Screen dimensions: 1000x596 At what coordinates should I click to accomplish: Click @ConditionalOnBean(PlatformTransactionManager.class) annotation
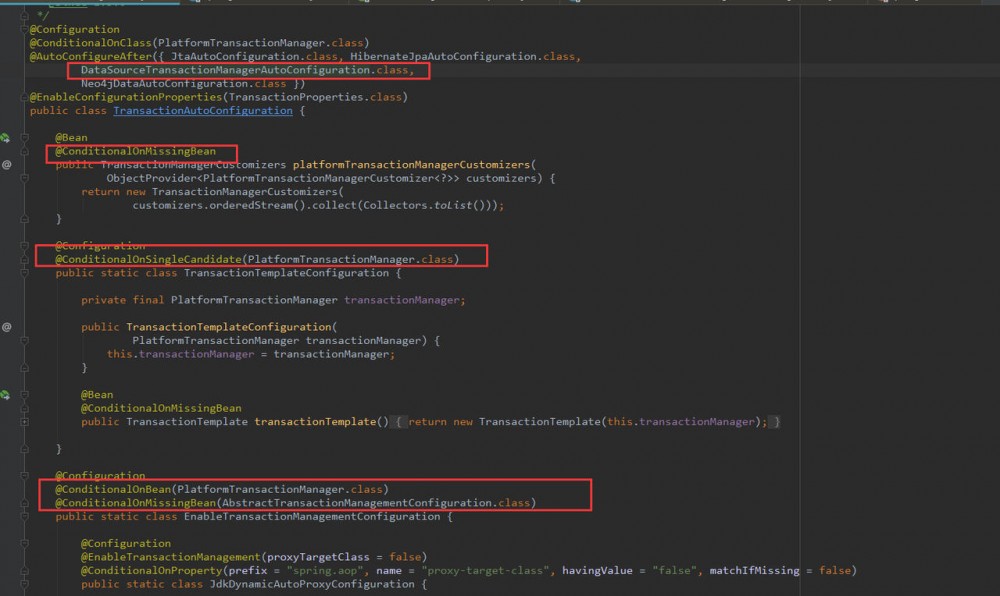coord(222,489)
